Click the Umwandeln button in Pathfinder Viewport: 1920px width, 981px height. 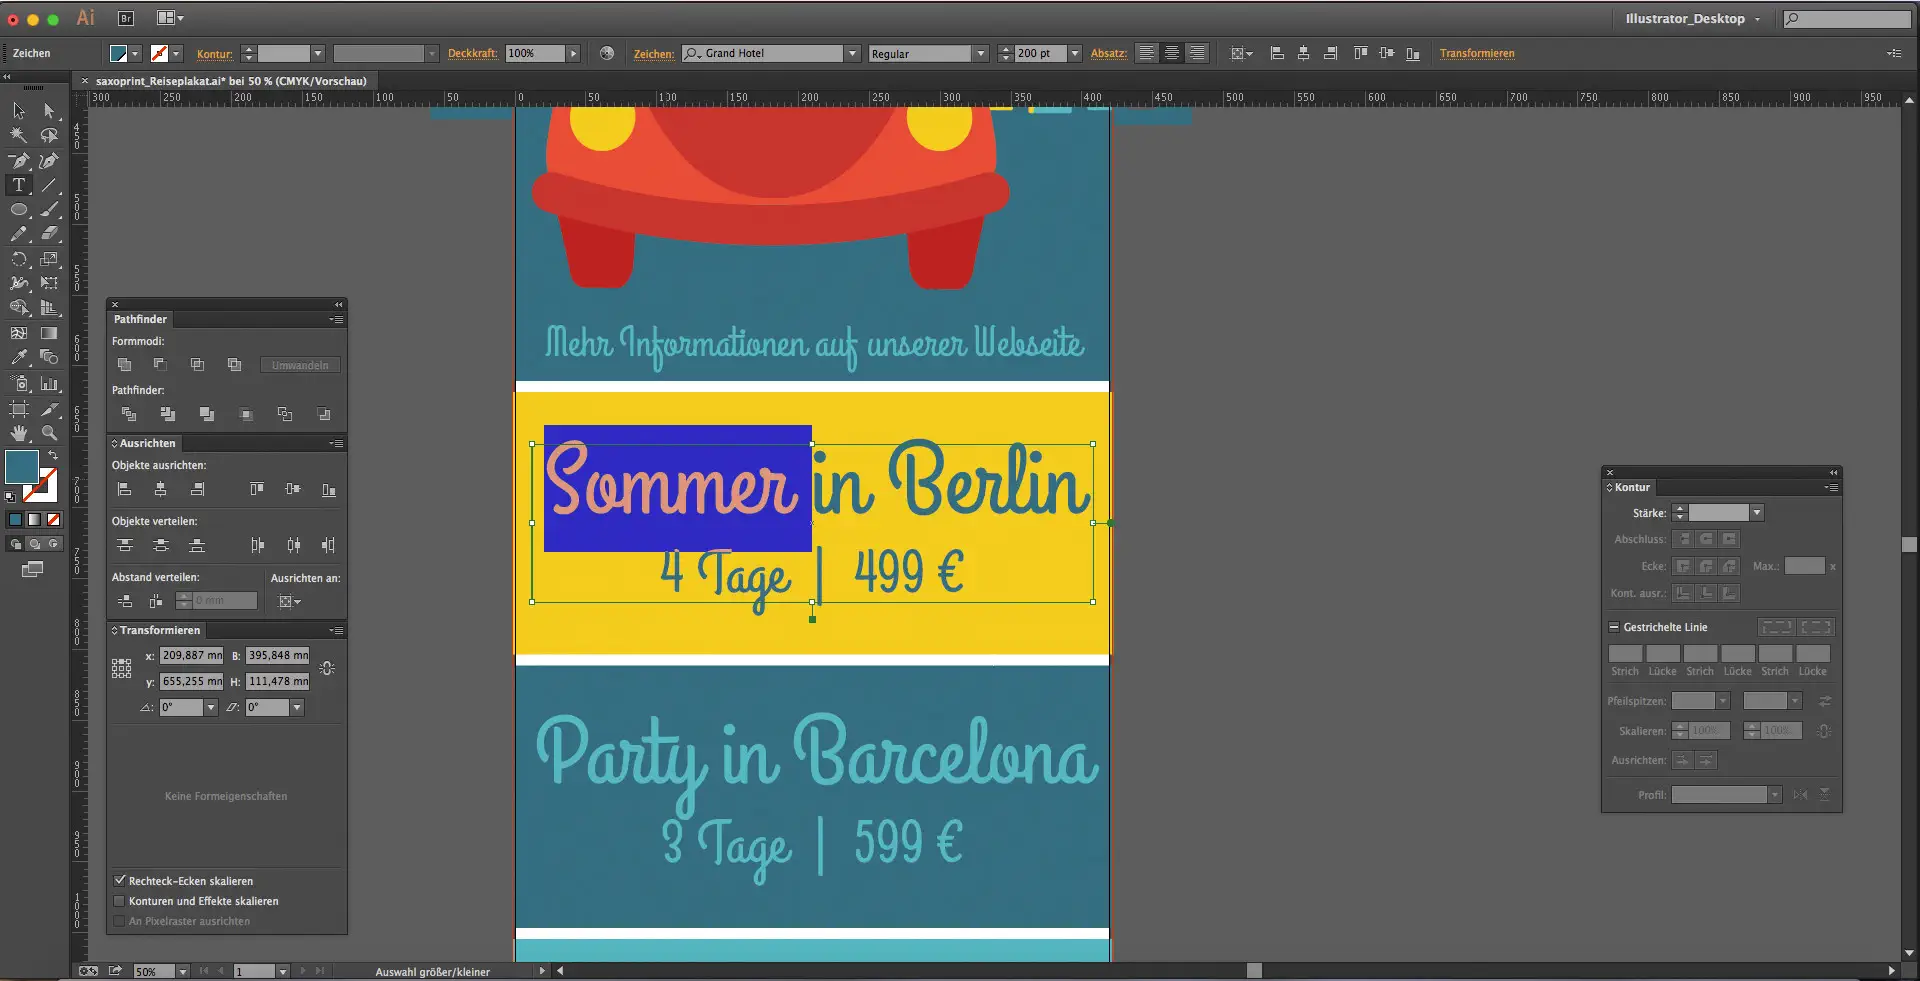tap(299, 365)
